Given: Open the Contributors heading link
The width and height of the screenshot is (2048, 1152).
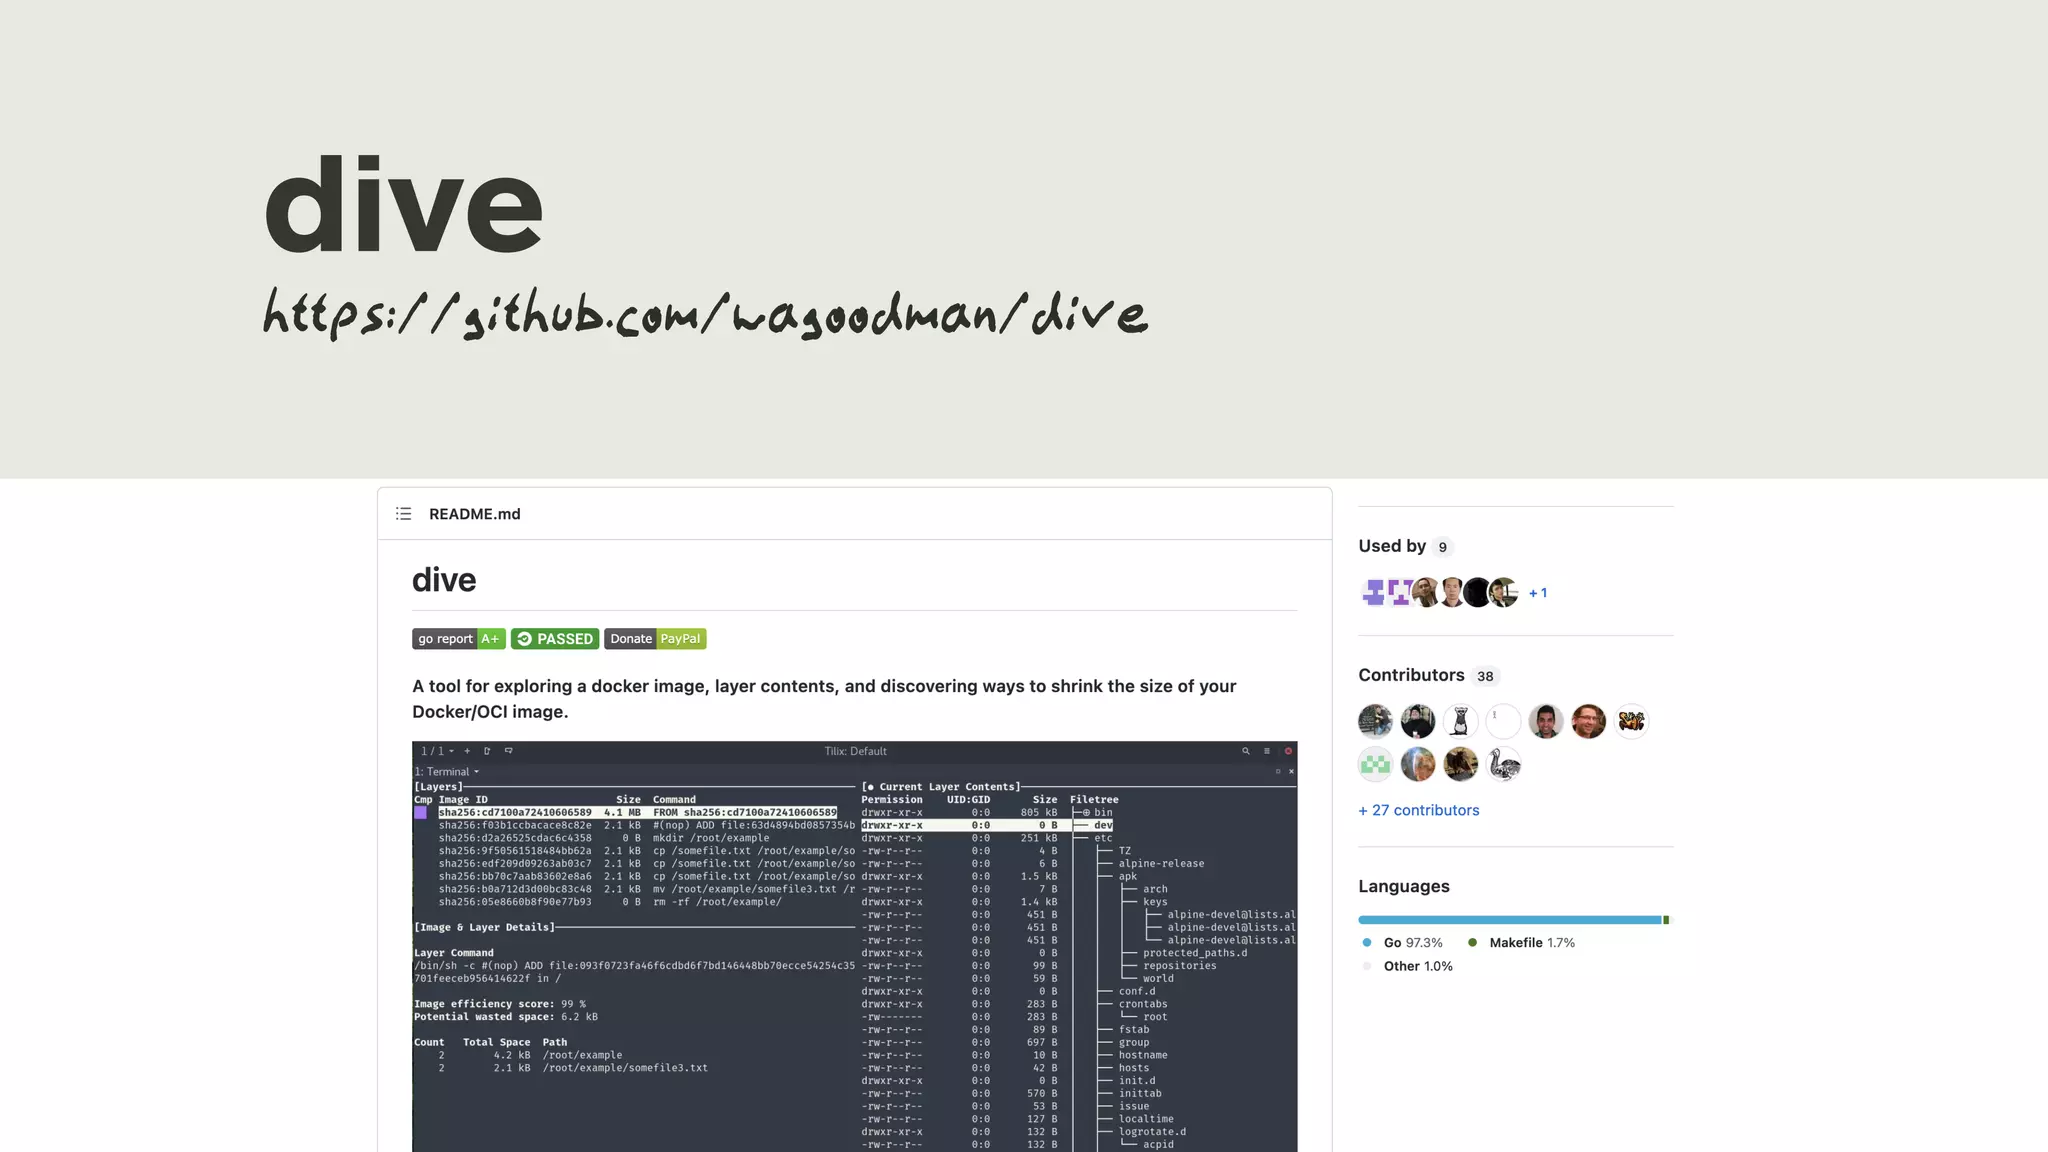Looking at the screenshot, I should pos(1411,675).
